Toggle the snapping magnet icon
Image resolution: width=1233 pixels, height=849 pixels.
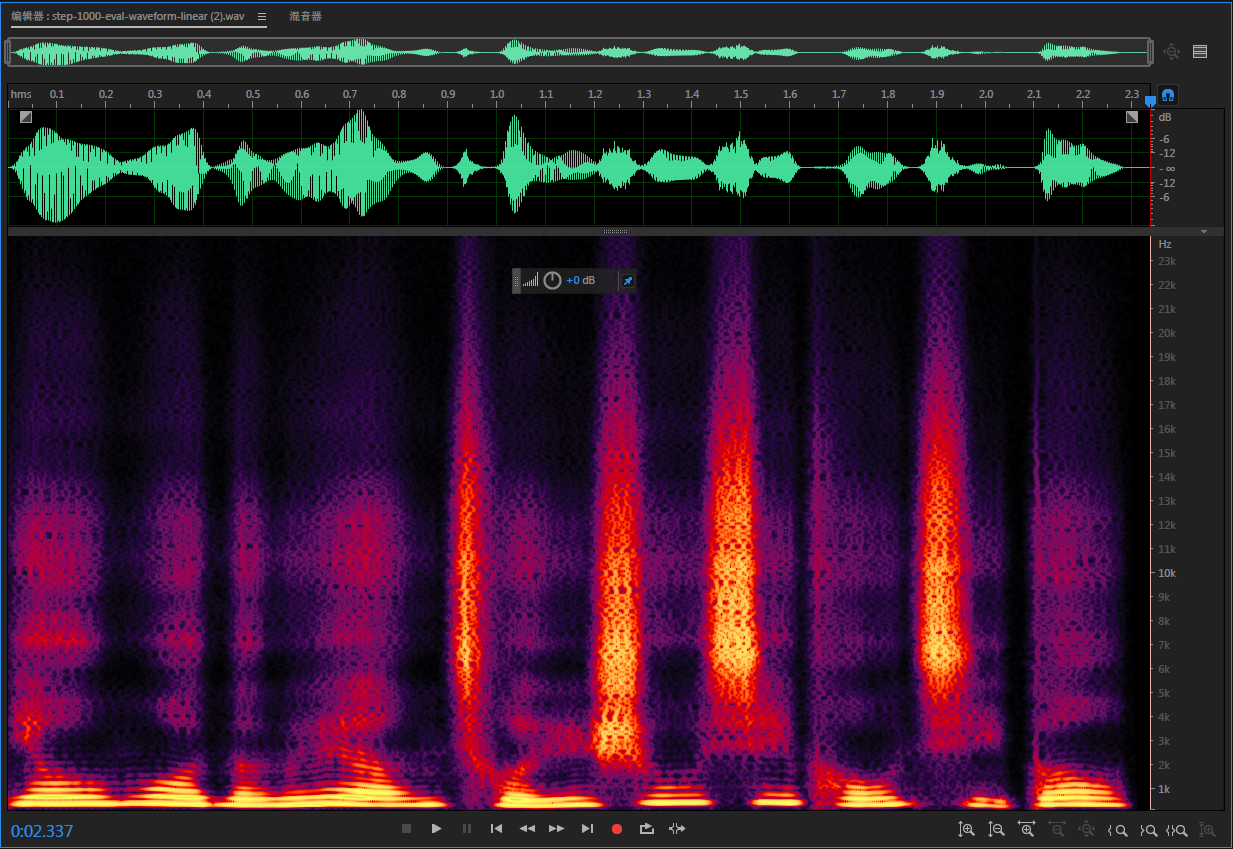click(x=1168, y=96)
